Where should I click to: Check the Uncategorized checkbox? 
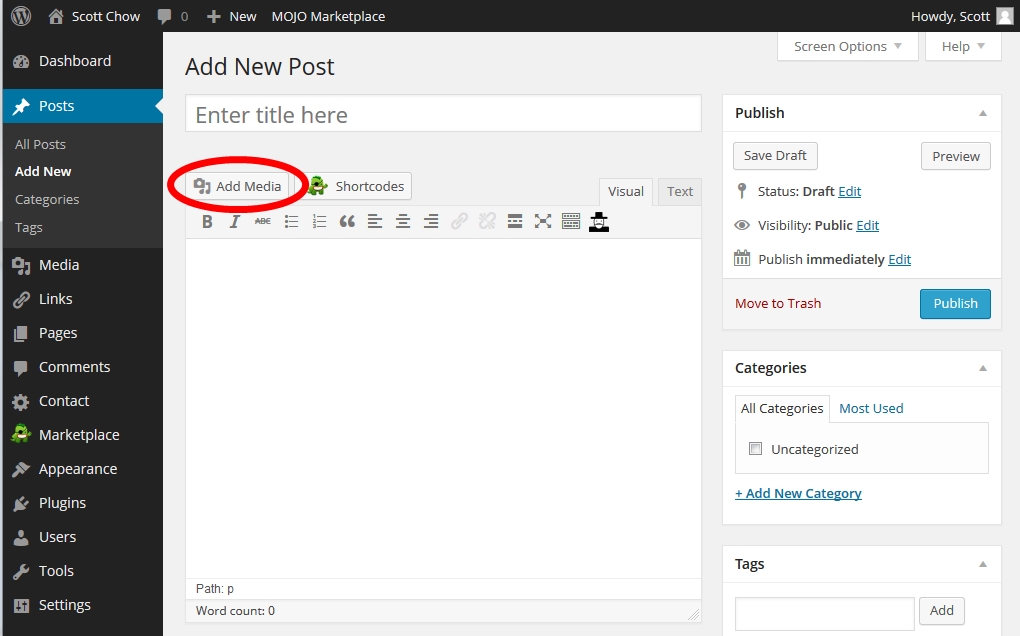point(755,449)
